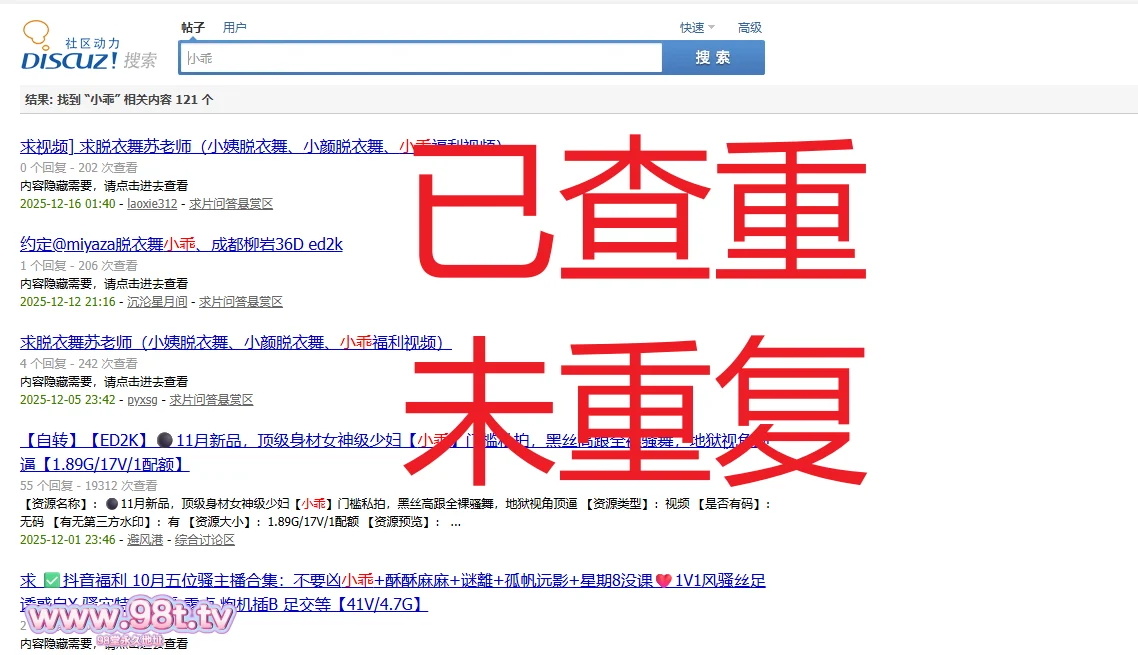Open the 高级 advanced search link
The width and height of the screenshot is (1138, 655).
(749, 28)
